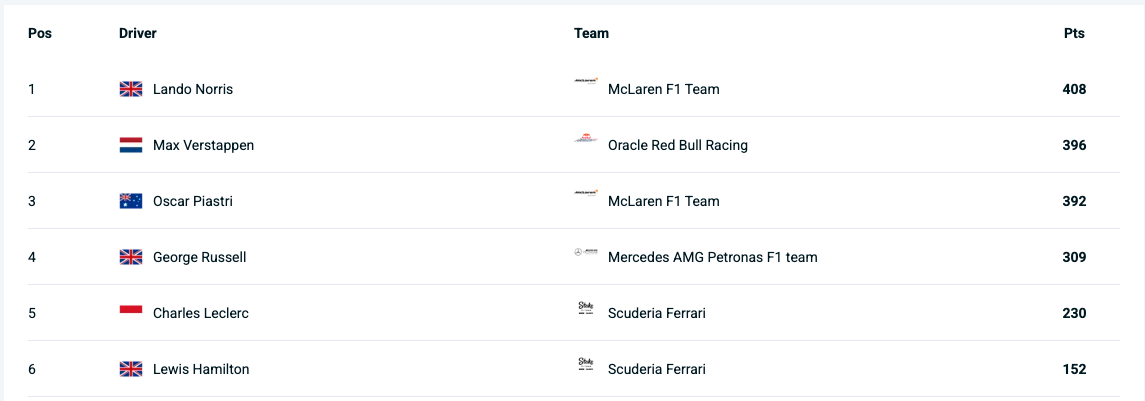Click the British flag beside Lewis Hamilton
Screen dimensions: 1145x401
coord(131,369)
